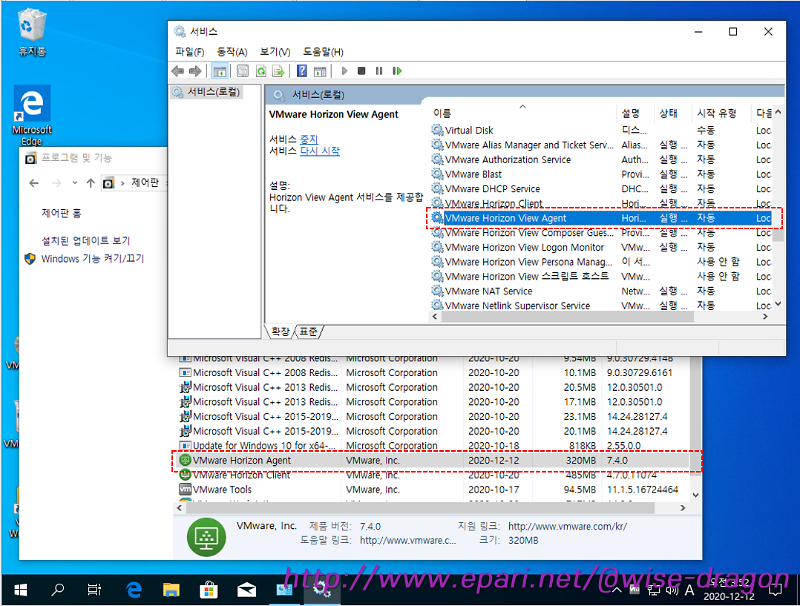Open Mail from the taskbar
The height and width of the screenshot is (606, 800).
coord(246,590)
